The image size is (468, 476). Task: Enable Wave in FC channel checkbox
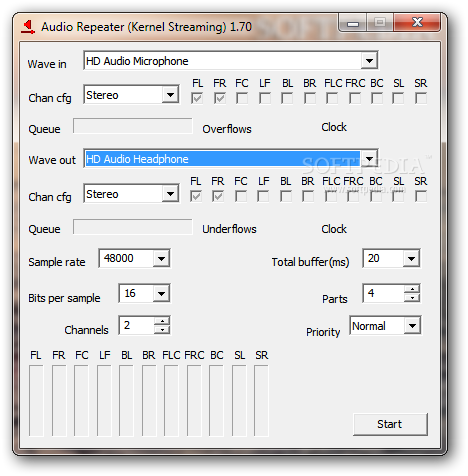[x=242, y=98]
